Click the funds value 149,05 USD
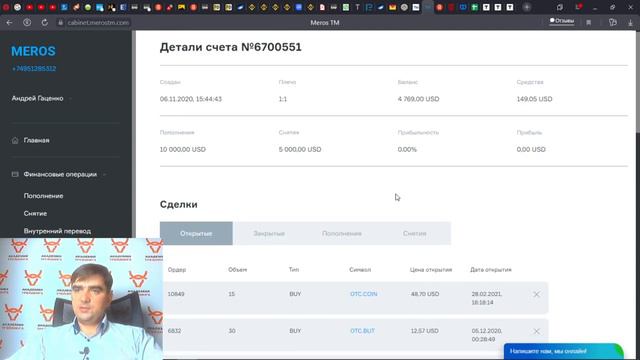 [x=534, y=99]
